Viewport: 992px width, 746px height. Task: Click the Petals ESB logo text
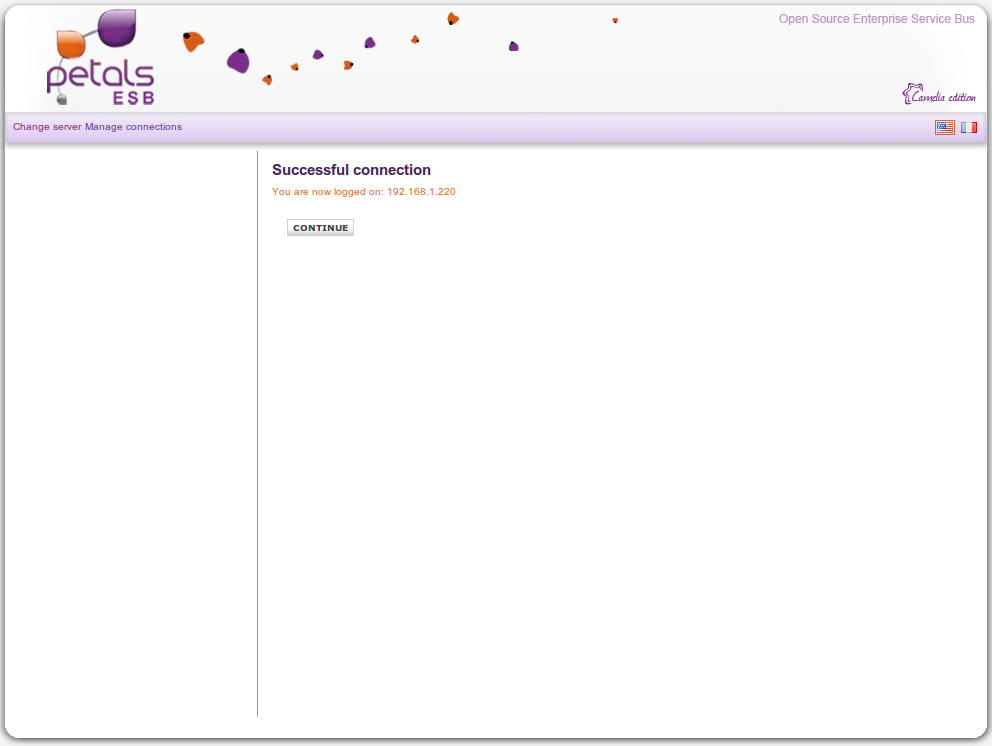(x=100, y=78)
